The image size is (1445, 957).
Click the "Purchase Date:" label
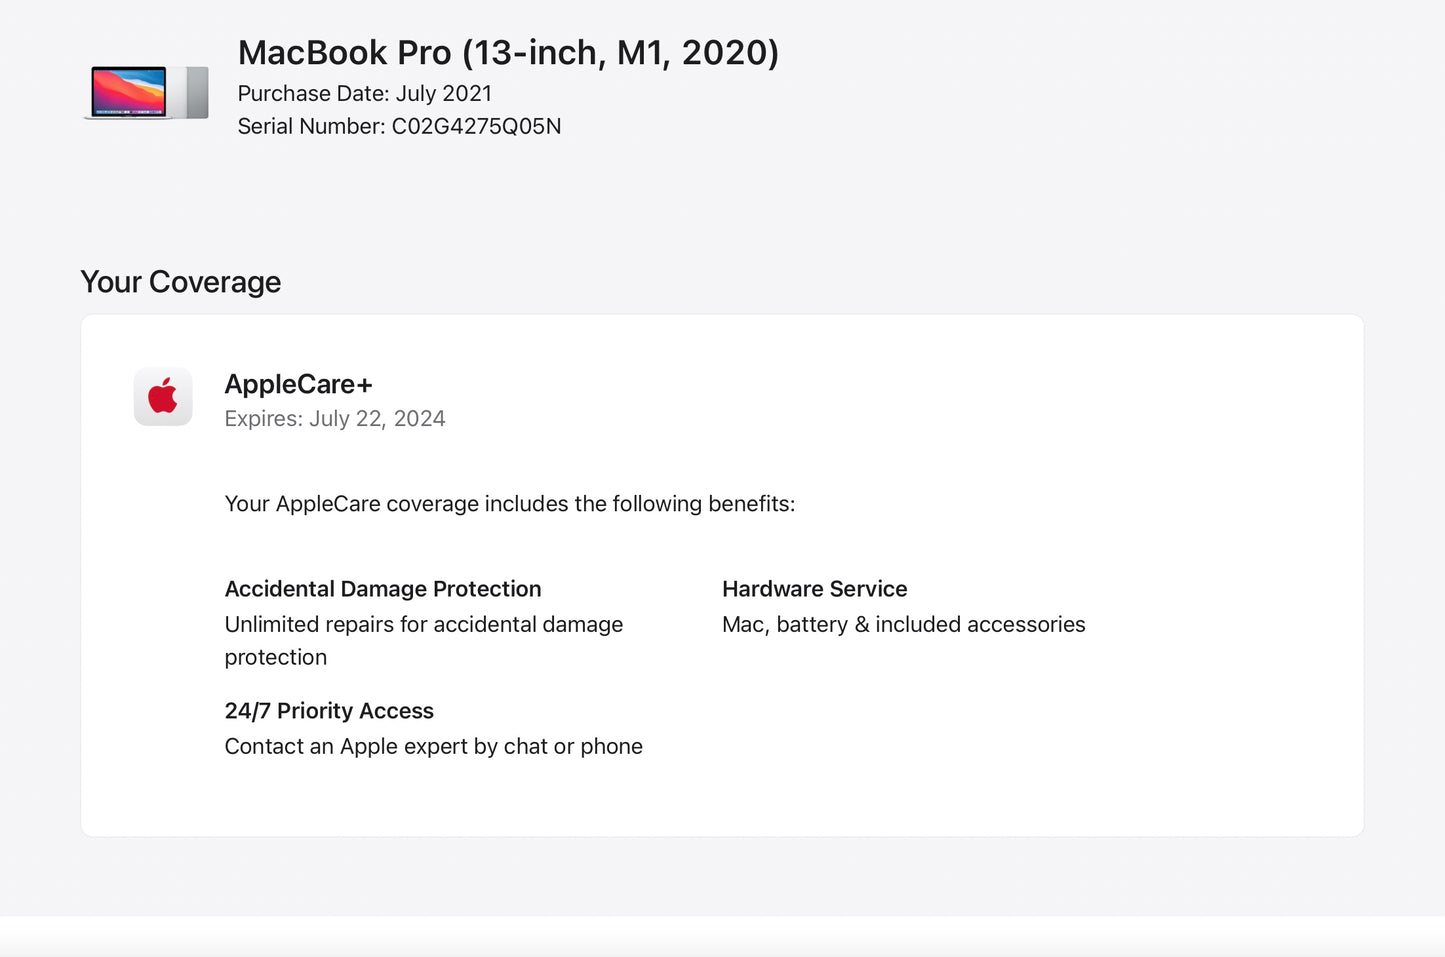(313, 94)
